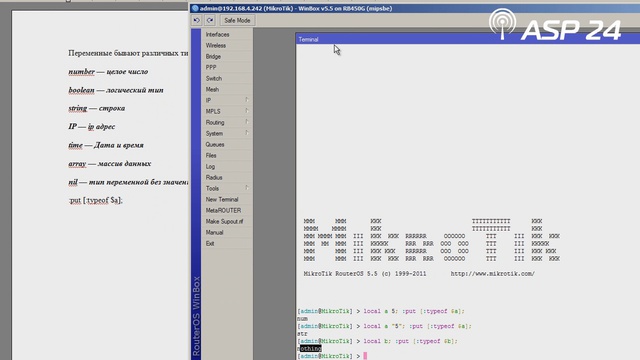
Task: Click the word 'string' in document
Action: (78, 109)
